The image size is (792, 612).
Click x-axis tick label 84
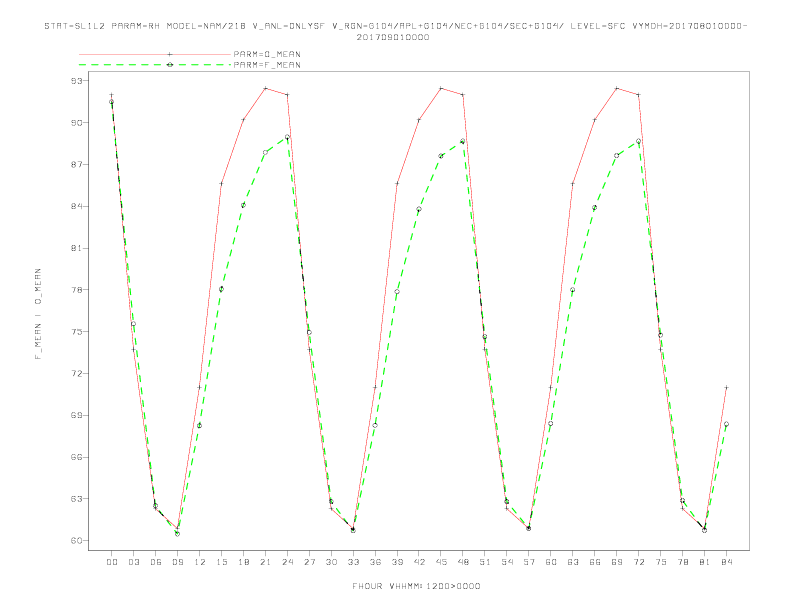coord(726,562)
